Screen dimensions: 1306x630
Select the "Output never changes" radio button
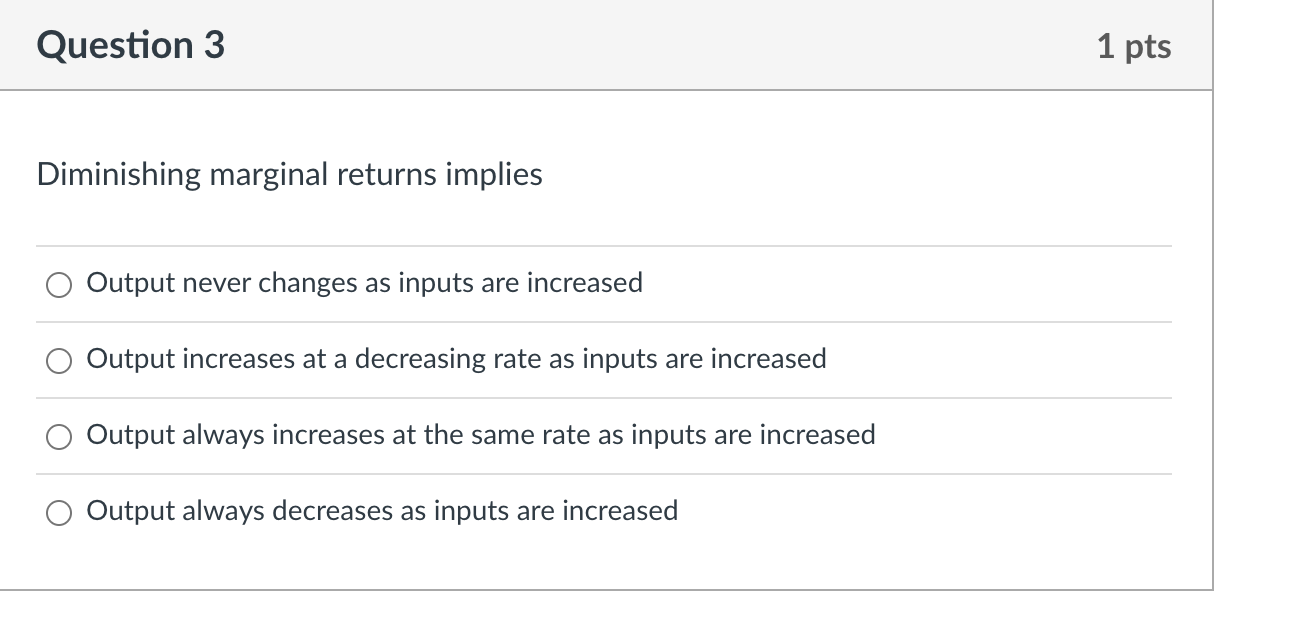point(59,285)
